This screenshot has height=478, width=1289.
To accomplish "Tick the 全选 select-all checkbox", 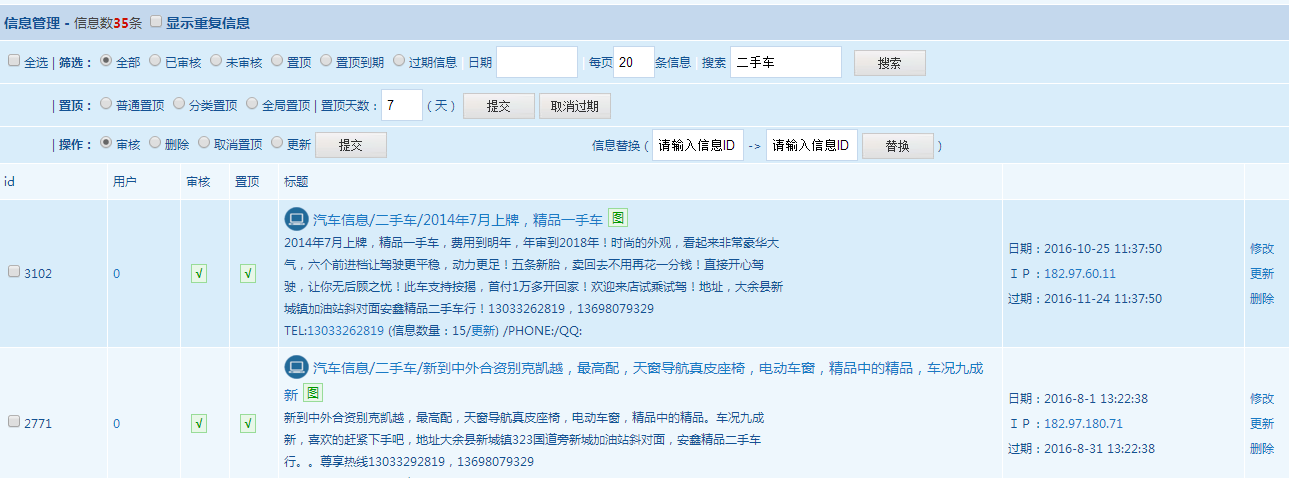I will [14, 61].
